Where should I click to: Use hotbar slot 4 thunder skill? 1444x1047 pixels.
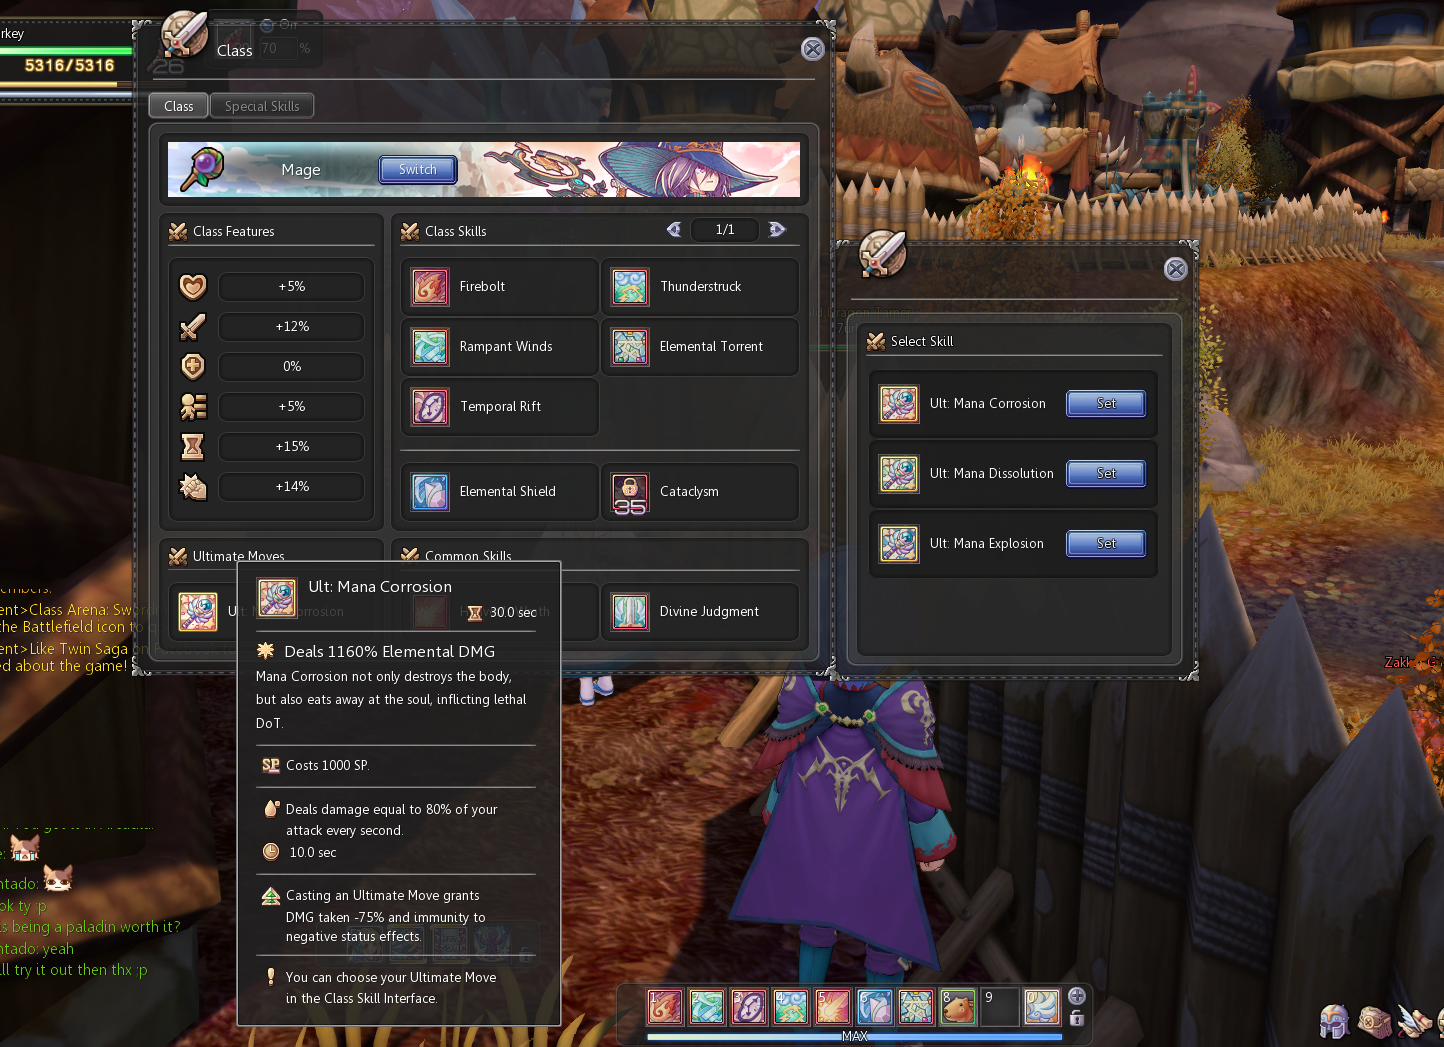(x=790, y=1007)
